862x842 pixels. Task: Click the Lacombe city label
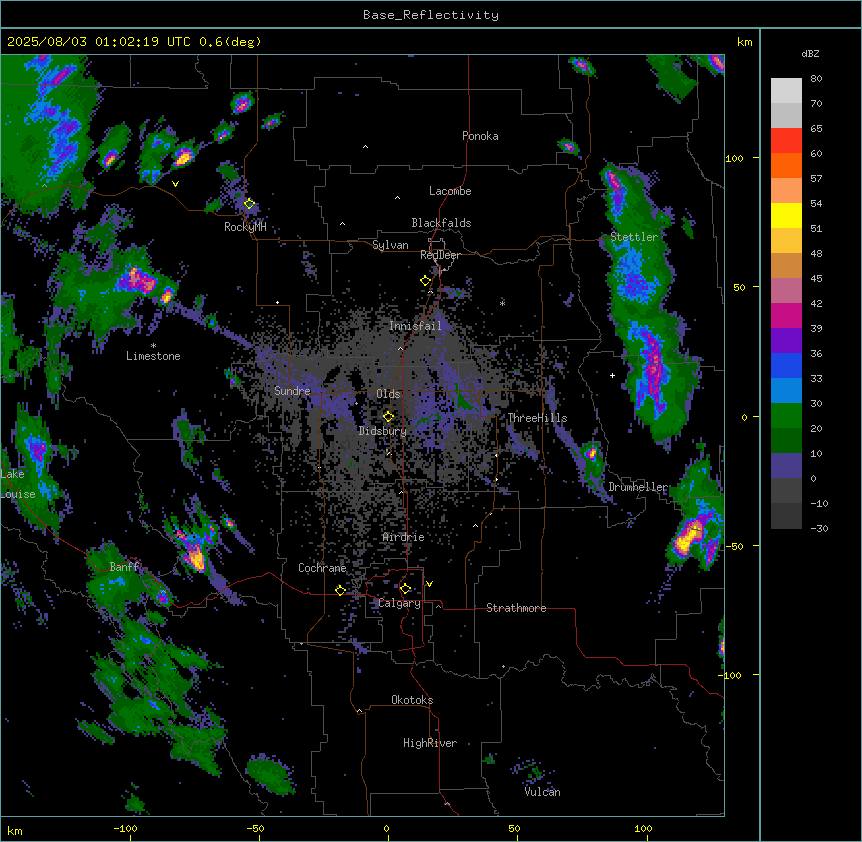450,191
